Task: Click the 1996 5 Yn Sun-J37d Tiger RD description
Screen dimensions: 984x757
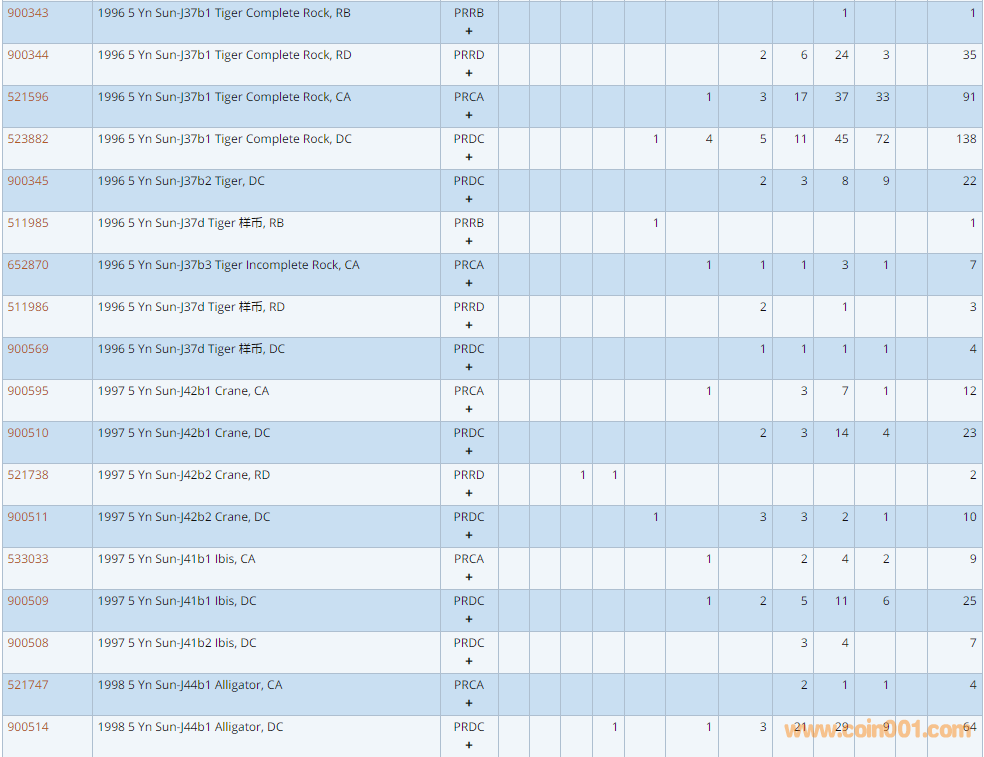Action: [x=191, y=307]
